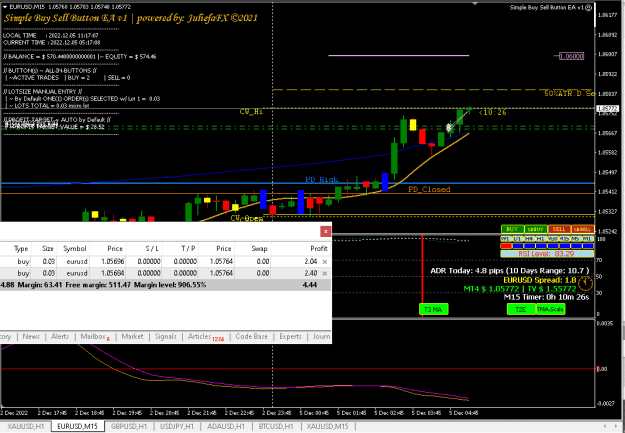Screen dimensions: 625x433
Task: Switch timeframe with the M1 button
Action: (588, 239)
